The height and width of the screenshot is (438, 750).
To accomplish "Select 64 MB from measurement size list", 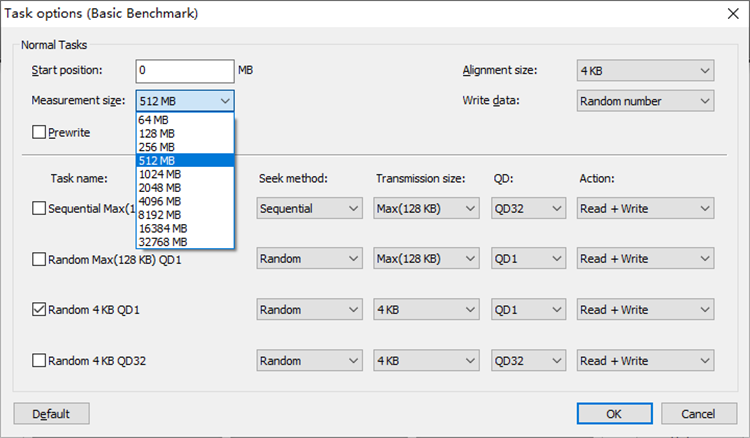I will coord(185,120).
